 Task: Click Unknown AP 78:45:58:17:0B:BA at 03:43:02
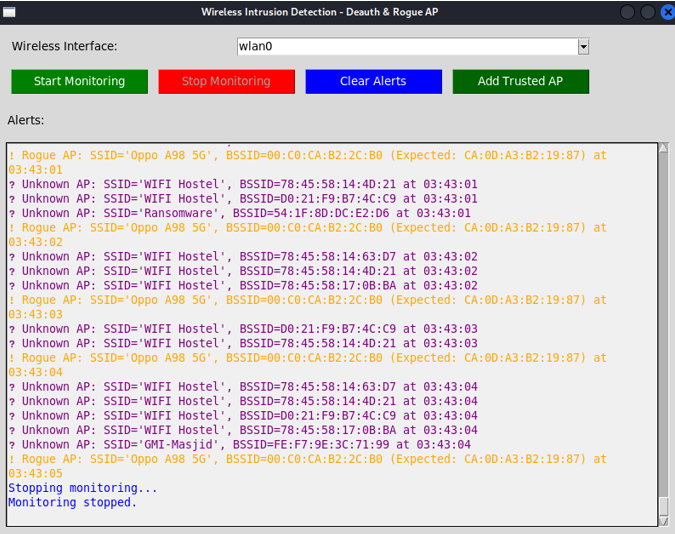click(243, 286)
